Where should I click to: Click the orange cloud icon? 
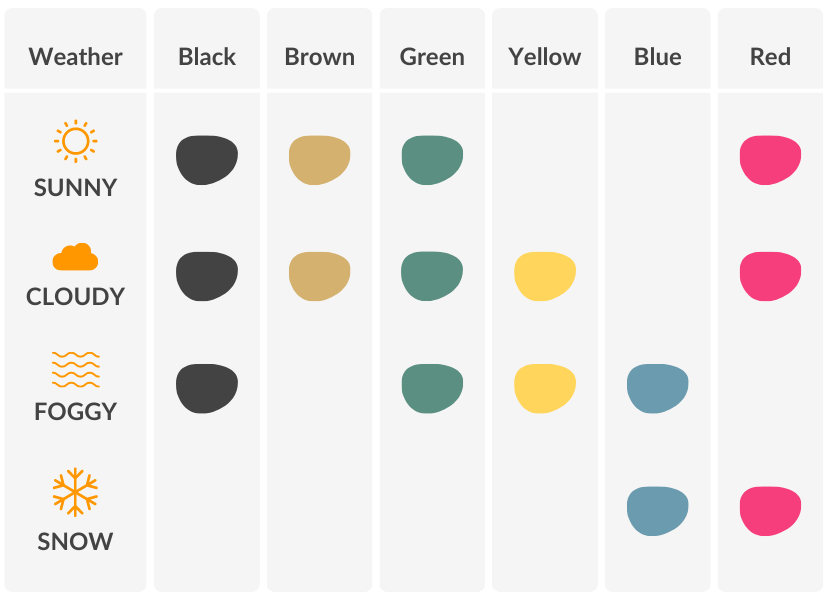click(x=75, y=257)
